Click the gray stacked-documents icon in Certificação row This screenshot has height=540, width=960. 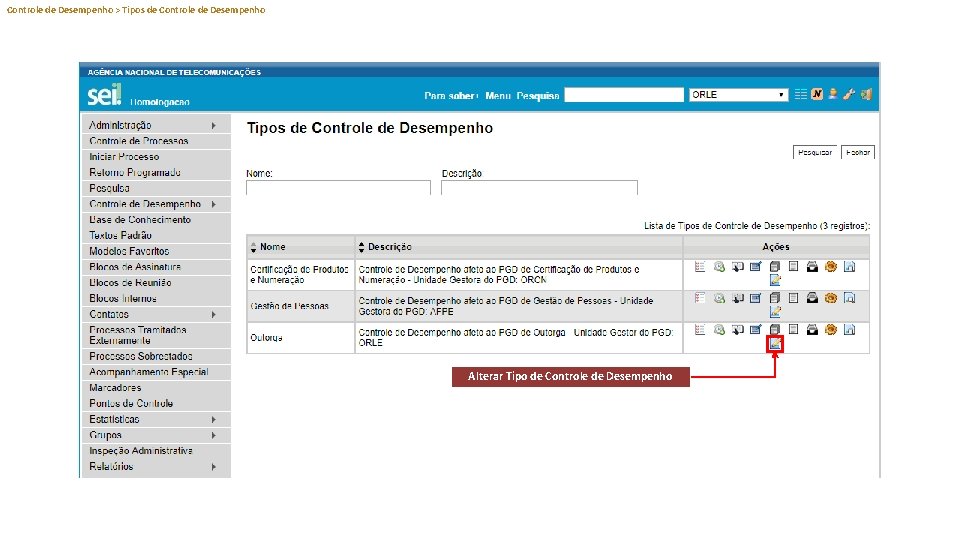[775, 266]
